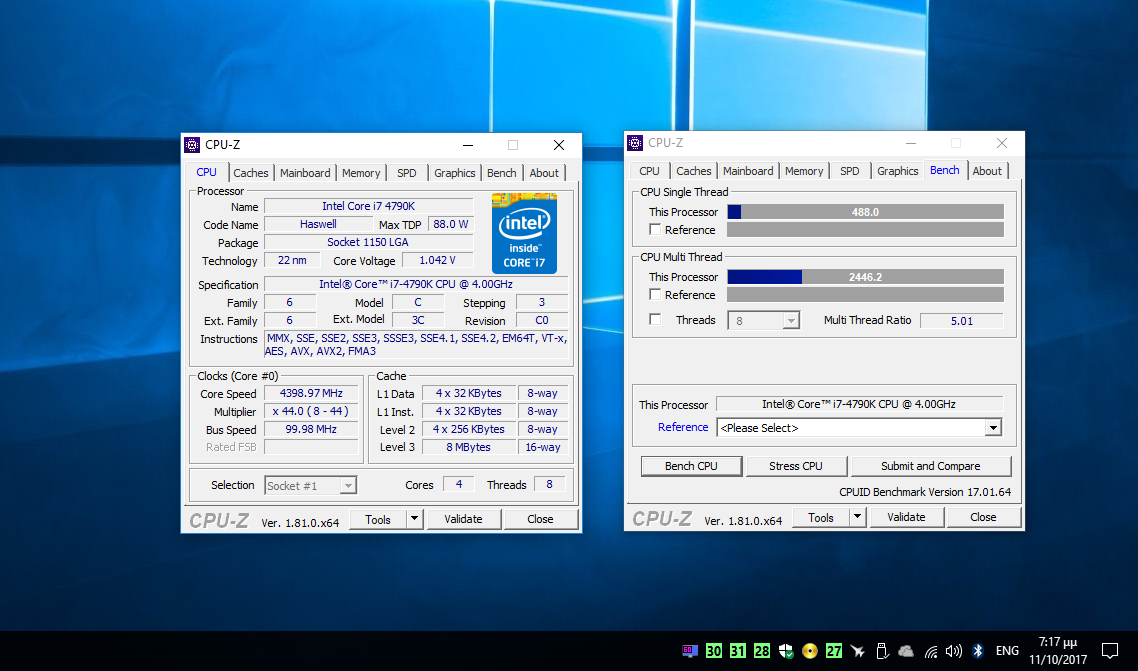Select the CPU tab in left CPU-Z window
This screenshot has height=671, width=1138.
coord(207,172)
